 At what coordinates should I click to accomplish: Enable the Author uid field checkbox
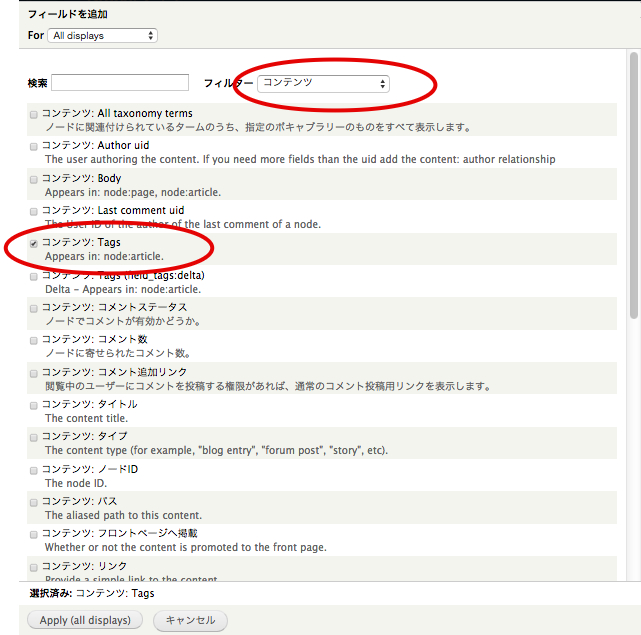[34, 146]
